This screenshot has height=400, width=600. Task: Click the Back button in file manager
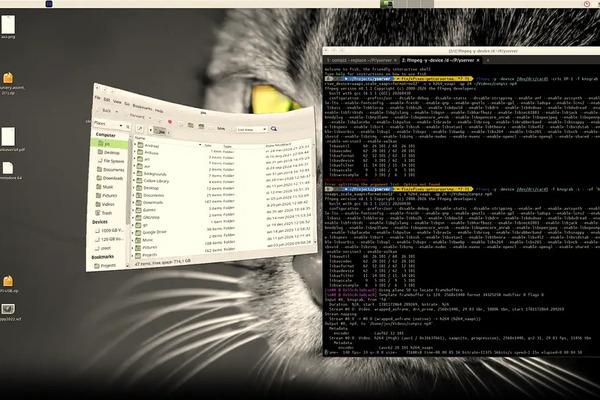pyautogui.click(x=104, y=110)
